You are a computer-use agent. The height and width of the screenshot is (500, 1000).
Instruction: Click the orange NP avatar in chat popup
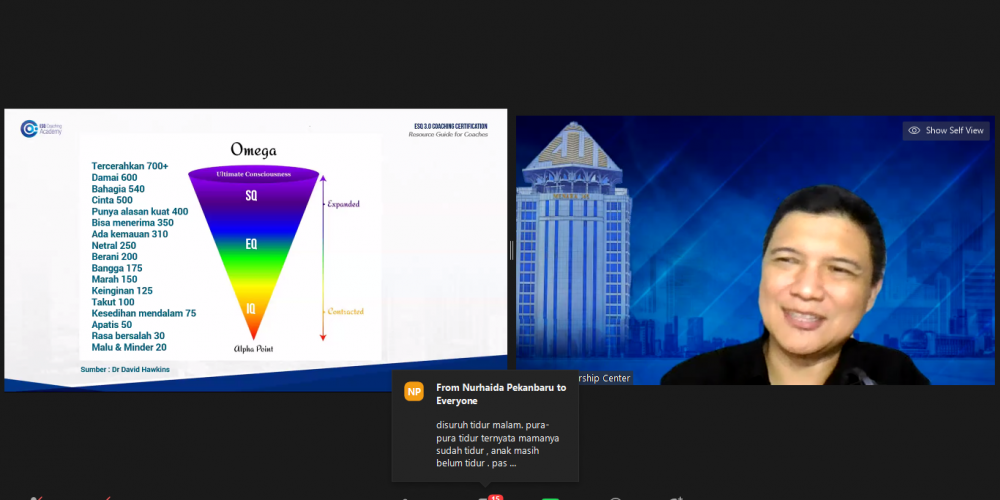pos(414,392)
